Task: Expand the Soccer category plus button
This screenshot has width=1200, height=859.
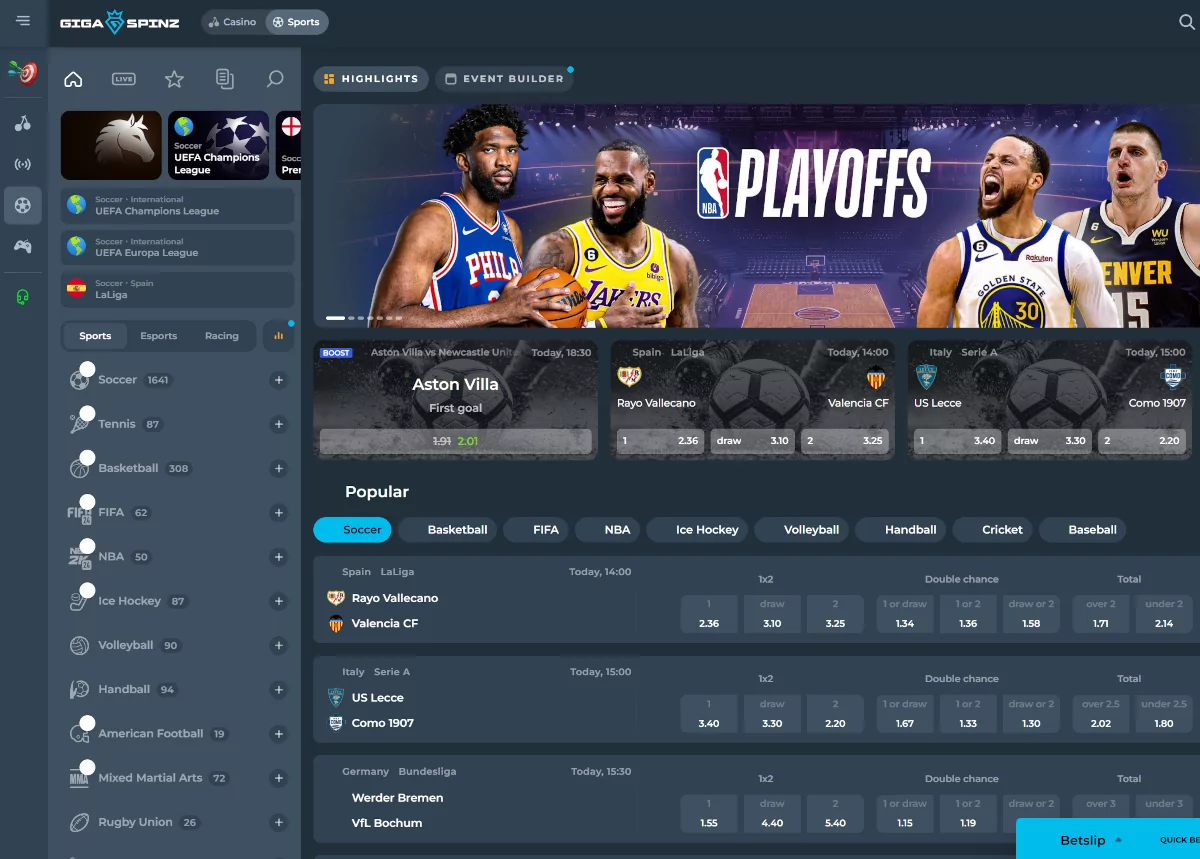Action: [x=279, y=380]
